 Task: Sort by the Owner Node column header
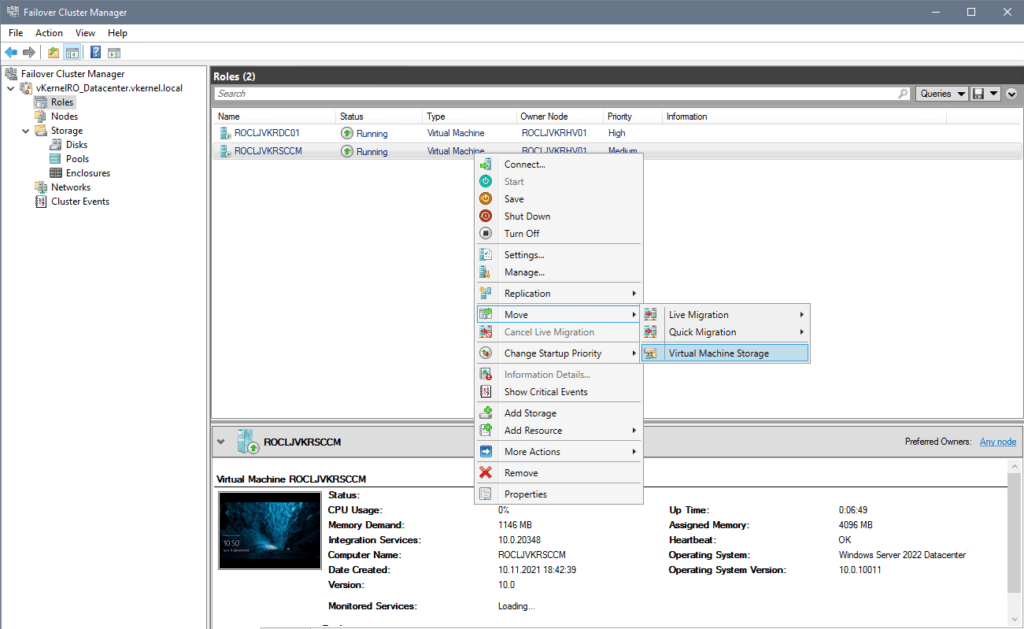(560, 116)
